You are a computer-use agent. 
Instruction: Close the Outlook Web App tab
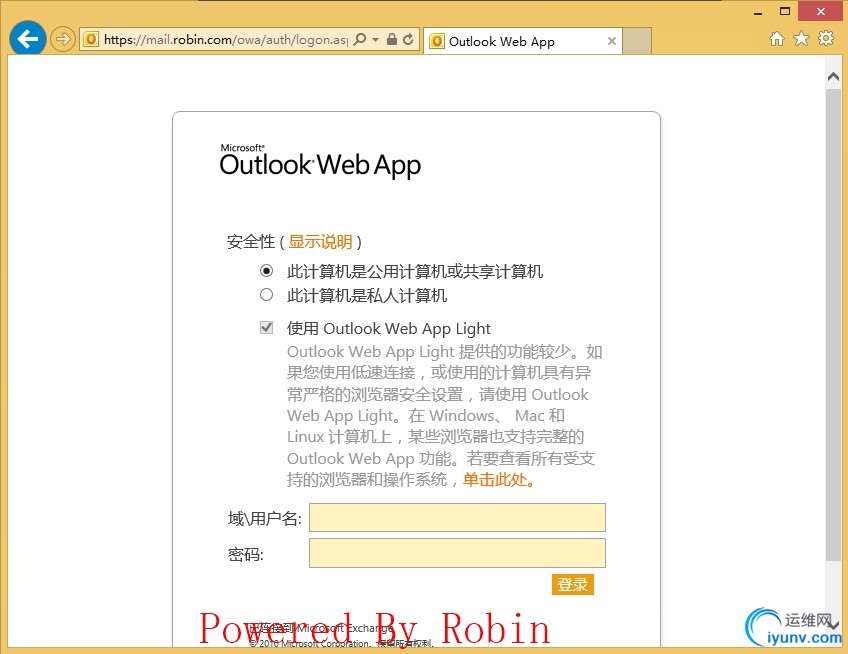[612, 41]
